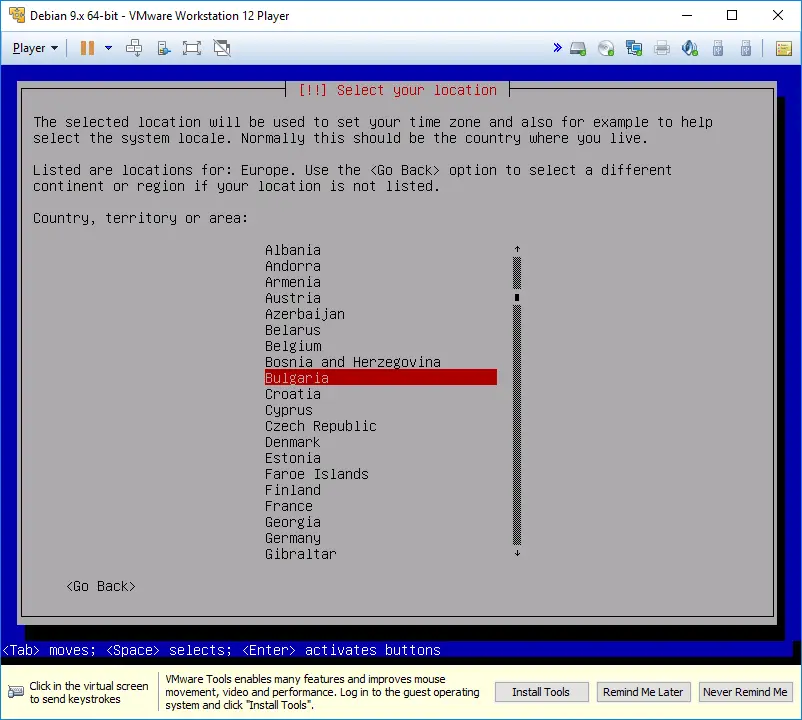Enter full screen mode via toolbar icon

pos(192,48)
